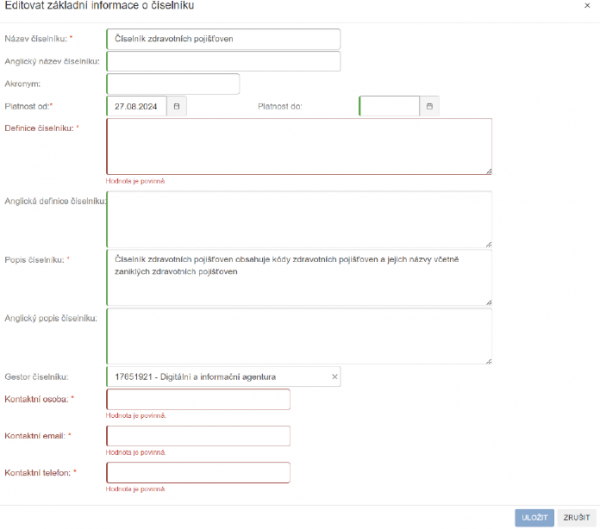Click resize grip of Anglická definice textarea
The height and width of the screenshot is (529, 600).
[488, 243]
